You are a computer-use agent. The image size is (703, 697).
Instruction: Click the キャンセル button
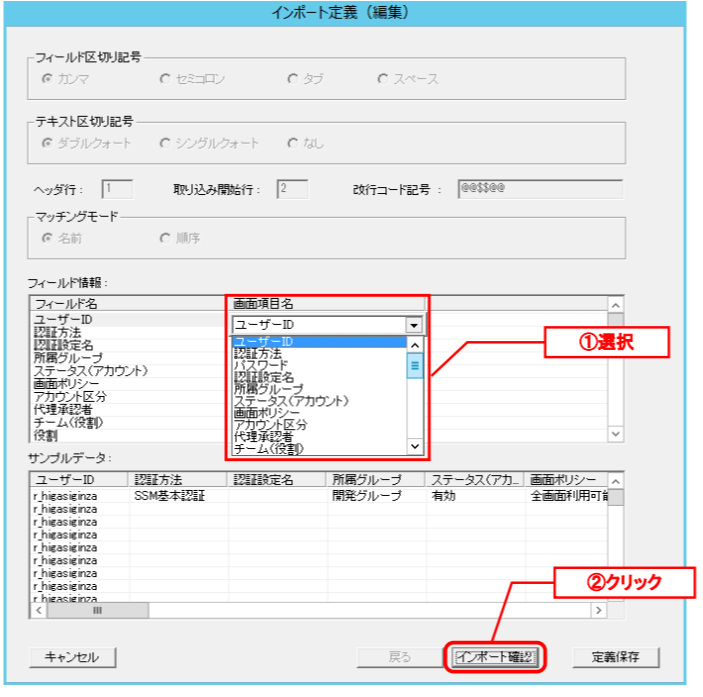(73, 658)
